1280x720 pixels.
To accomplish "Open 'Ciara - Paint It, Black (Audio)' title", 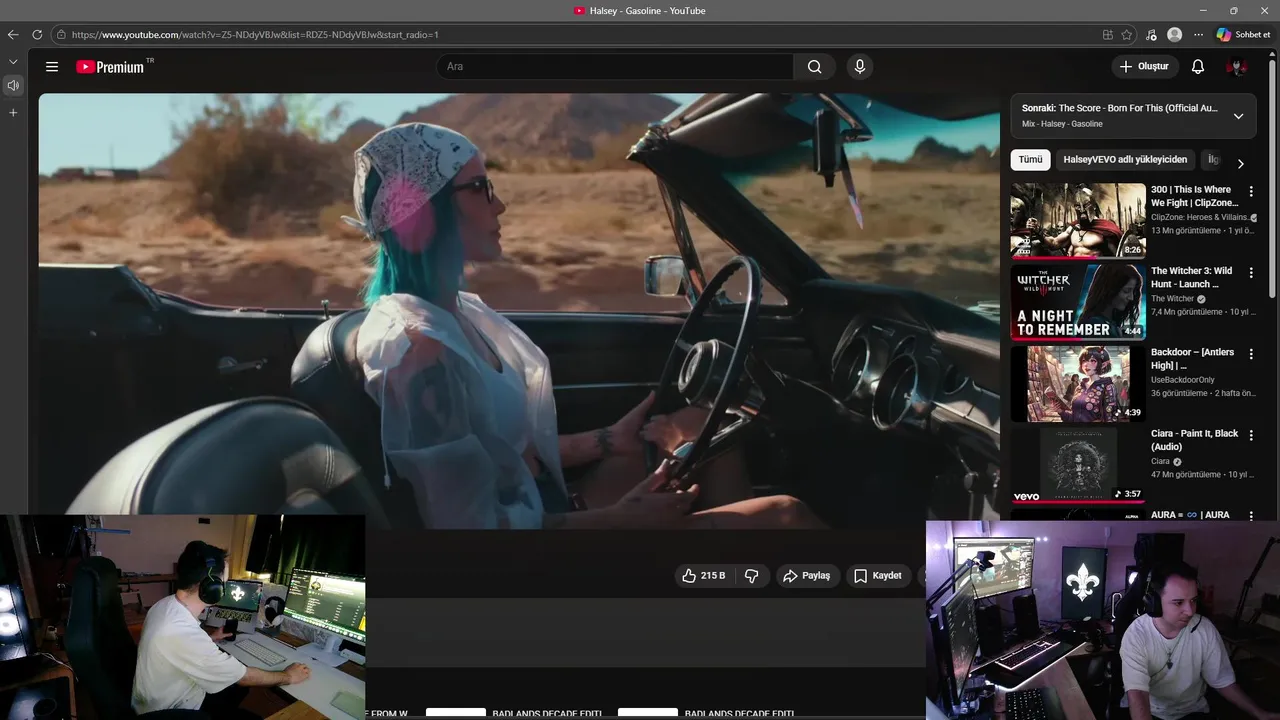I will [1194, 440].
